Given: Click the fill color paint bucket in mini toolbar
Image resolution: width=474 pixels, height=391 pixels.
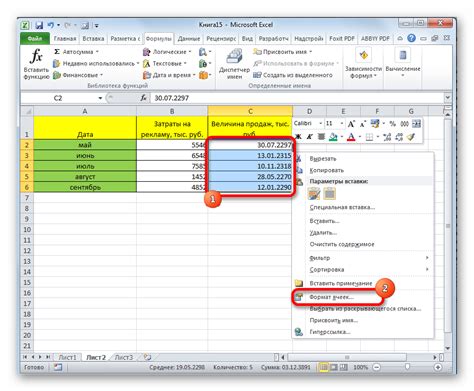Looking at the screenshot, I should tap(333, 137).
